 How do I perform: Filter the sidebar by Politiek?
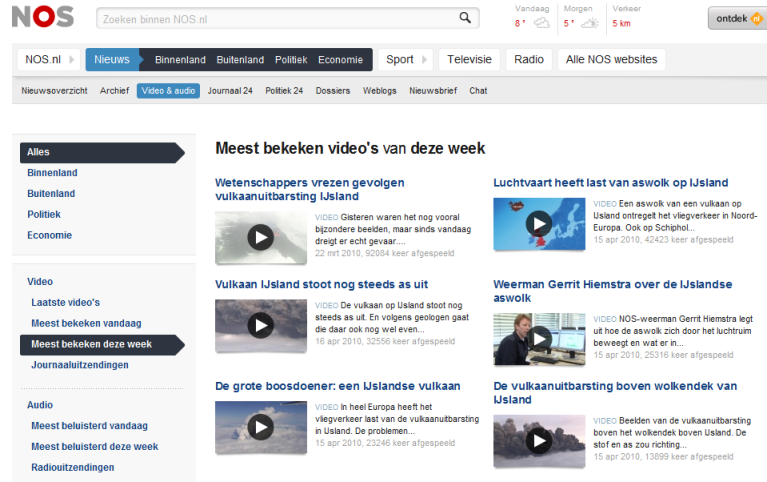44,214
